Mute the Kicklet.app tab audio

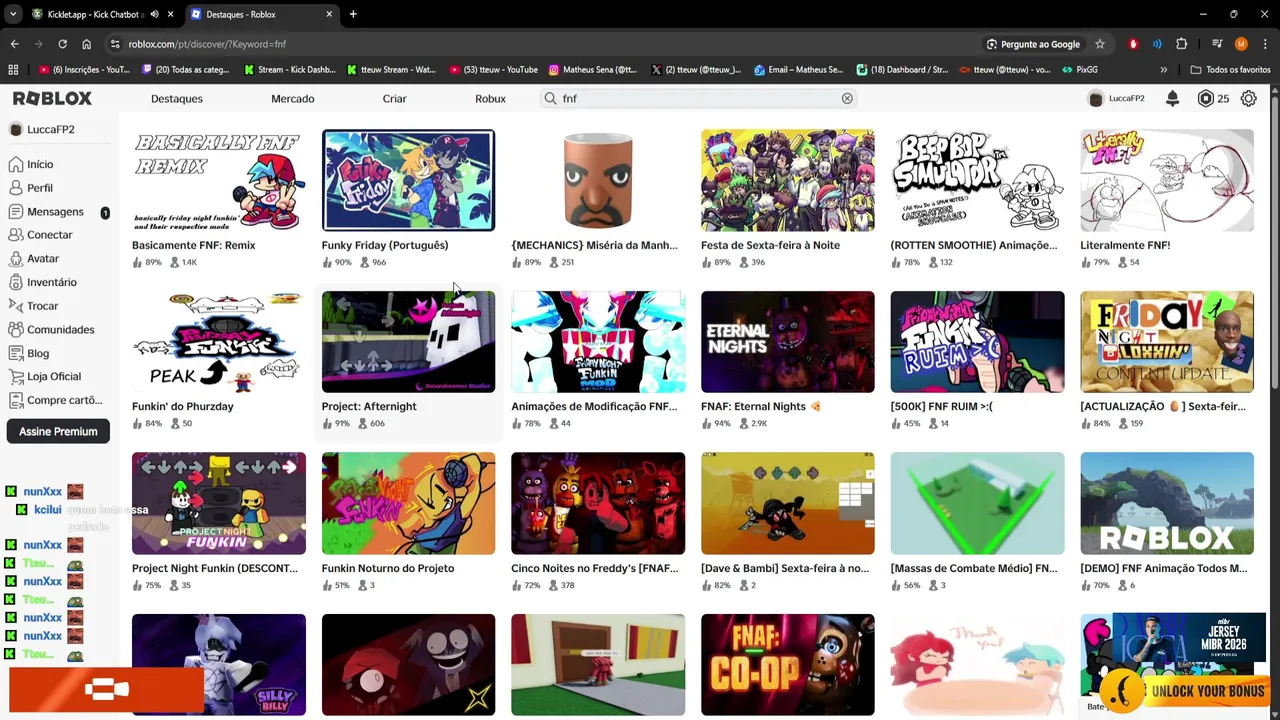154,14
